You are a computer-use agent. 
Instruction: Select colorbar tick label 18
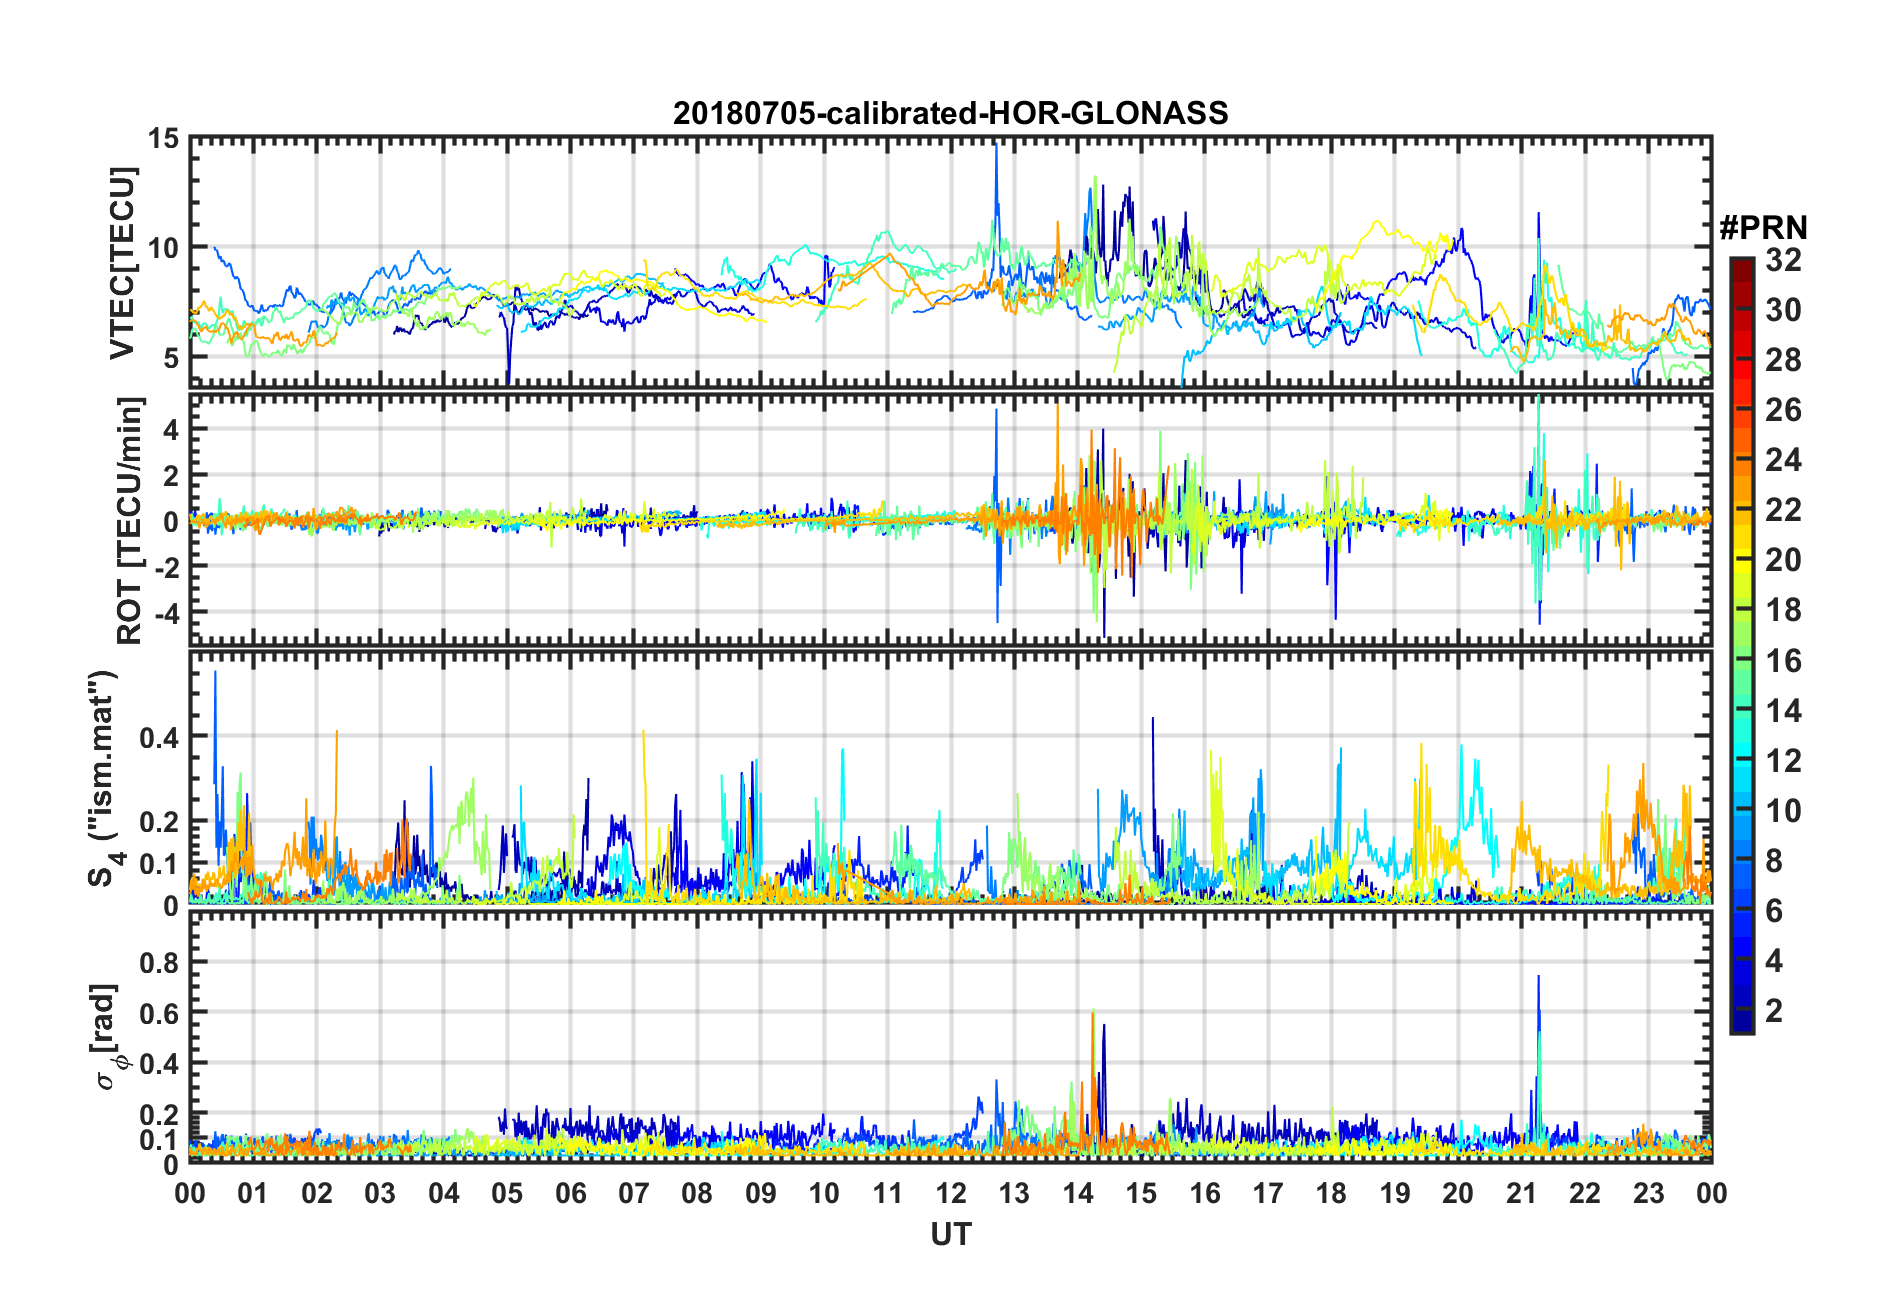(x=1783, y=610)
